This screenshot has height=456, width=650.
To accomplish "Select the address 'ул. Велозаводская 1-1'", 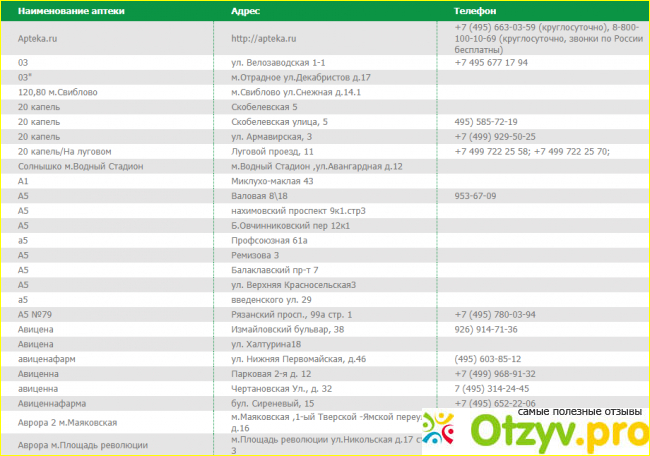I will tap(278, 62).
